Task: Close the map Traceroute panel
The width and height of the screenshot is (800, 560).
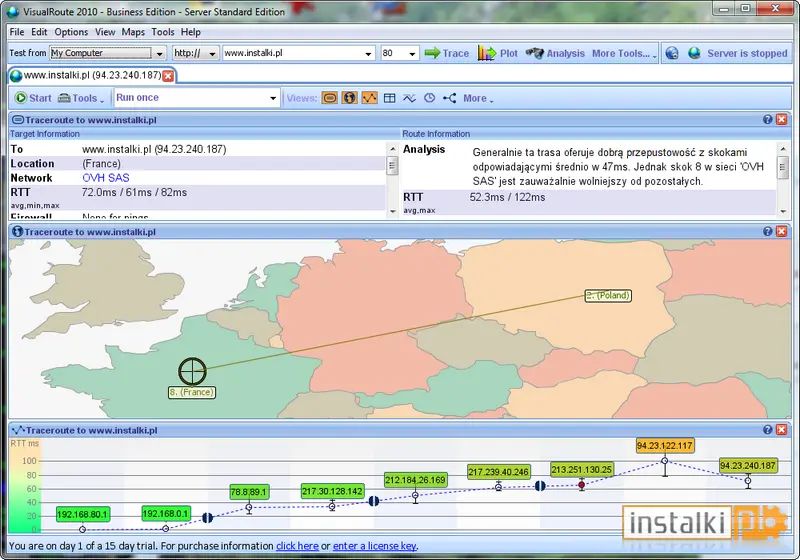Action: point(781,231)
